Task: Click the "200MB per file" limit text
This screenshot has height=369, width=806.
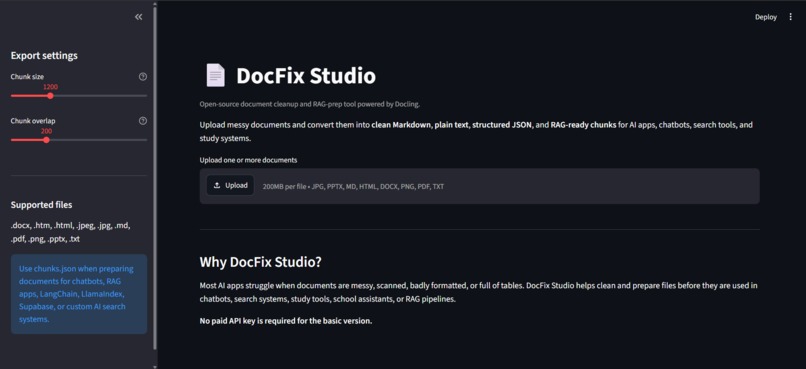Action: pyautogui.click(x=284, y=187)
